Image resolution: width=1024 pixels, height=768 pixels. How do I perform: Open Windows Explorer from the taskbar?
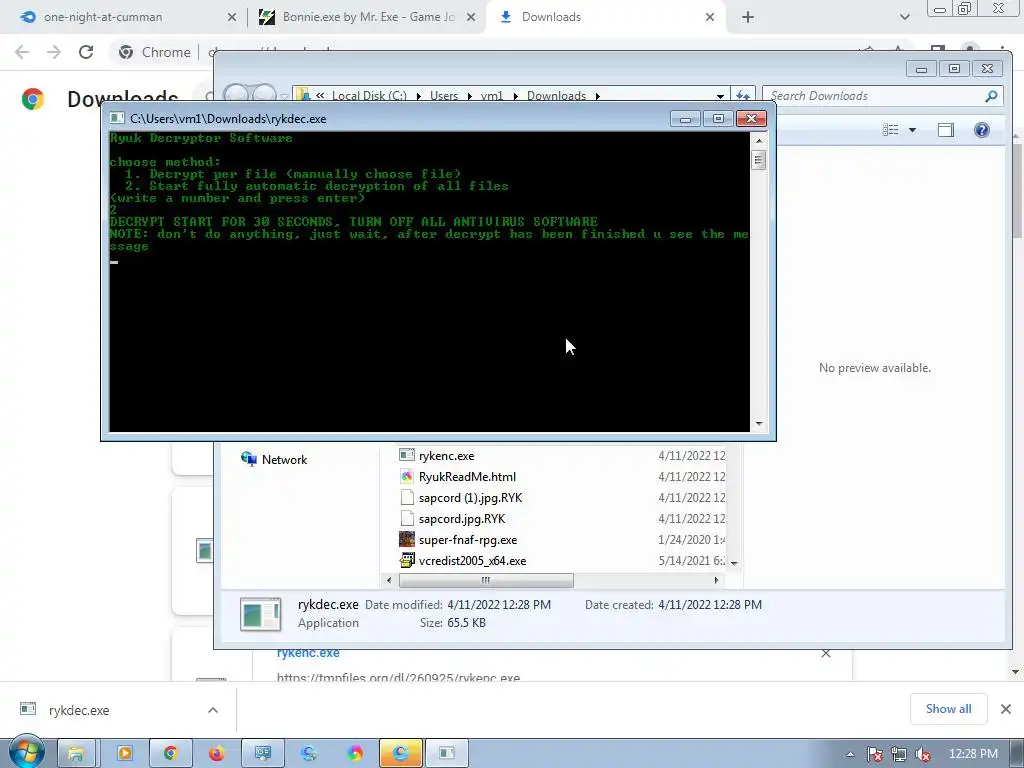point(76,754)
